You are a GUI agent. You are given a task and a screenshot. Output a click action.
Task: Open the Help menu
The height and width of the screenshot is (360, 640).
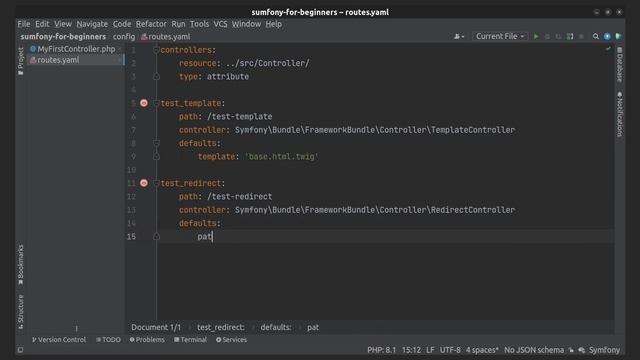click(273, 24)
